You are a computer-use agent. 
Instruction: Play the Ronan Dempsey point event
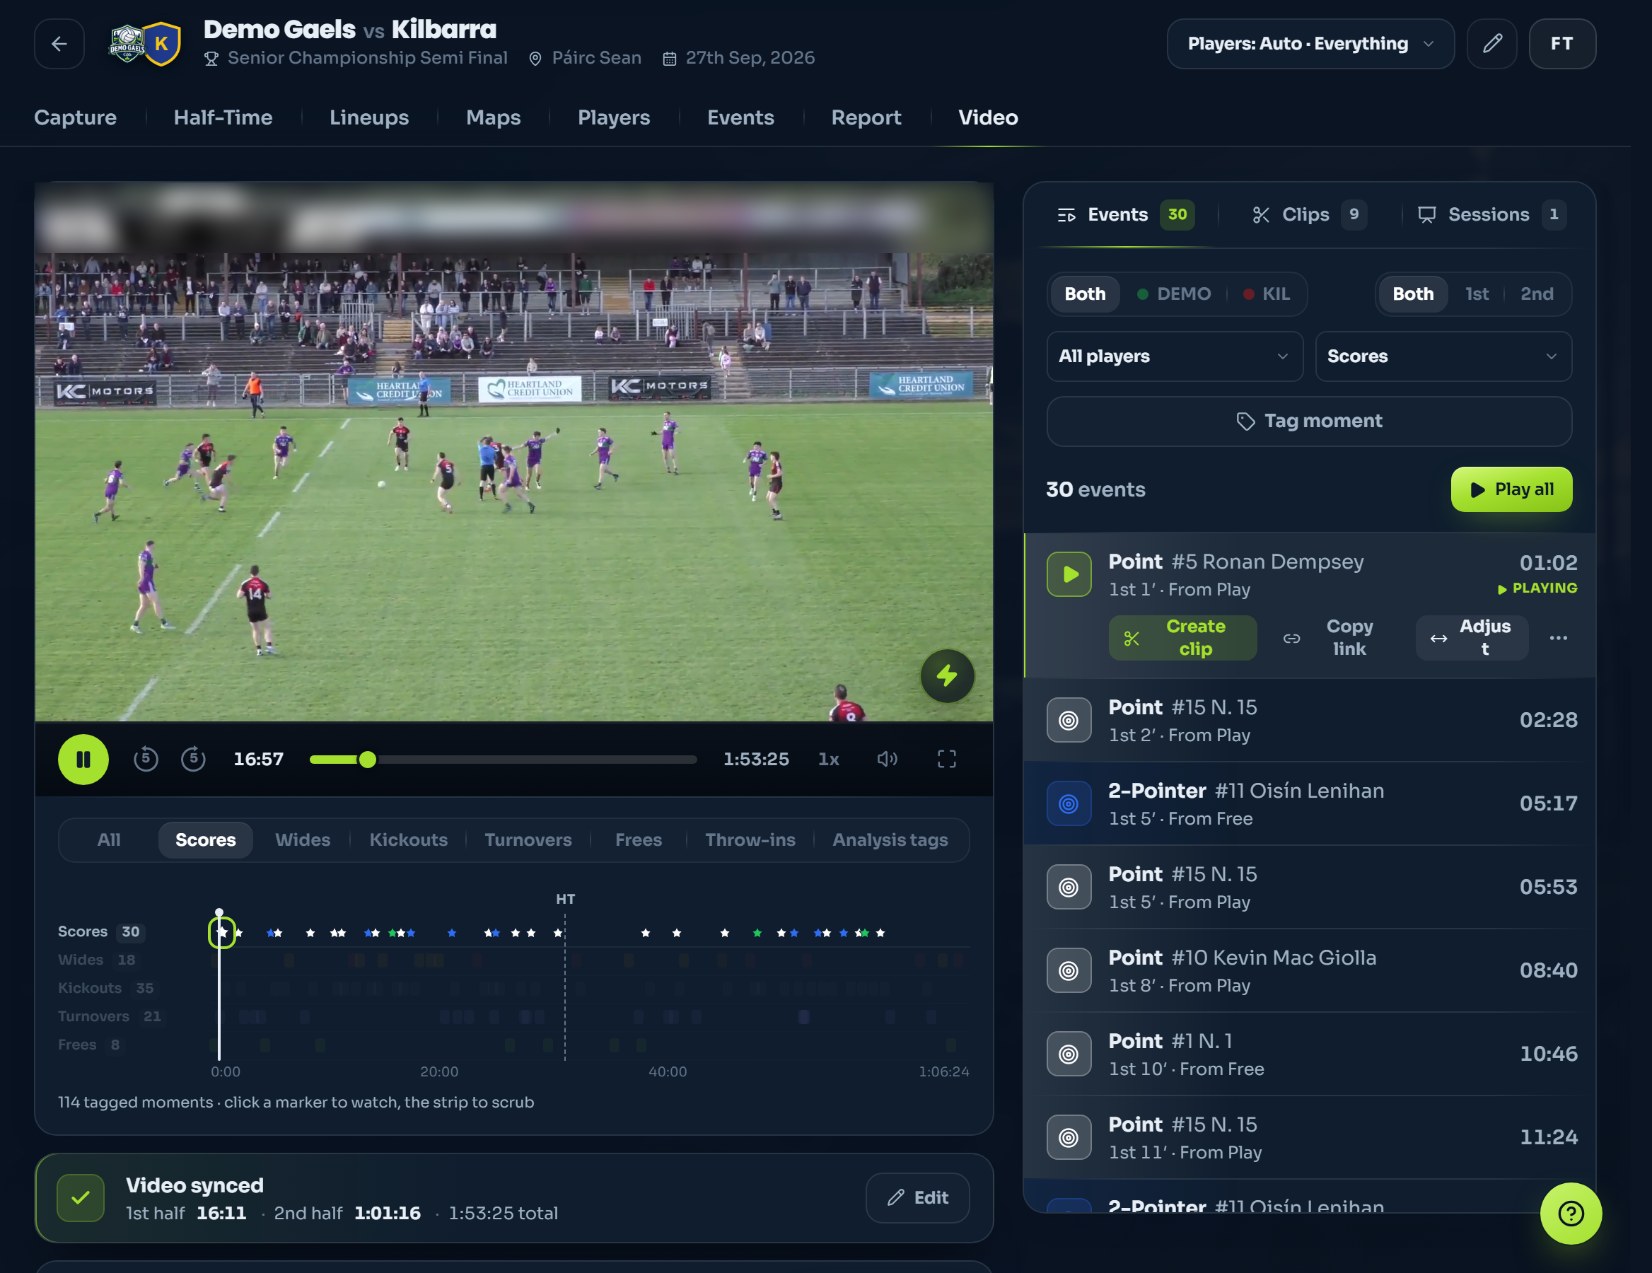[x=1069, y=574]
